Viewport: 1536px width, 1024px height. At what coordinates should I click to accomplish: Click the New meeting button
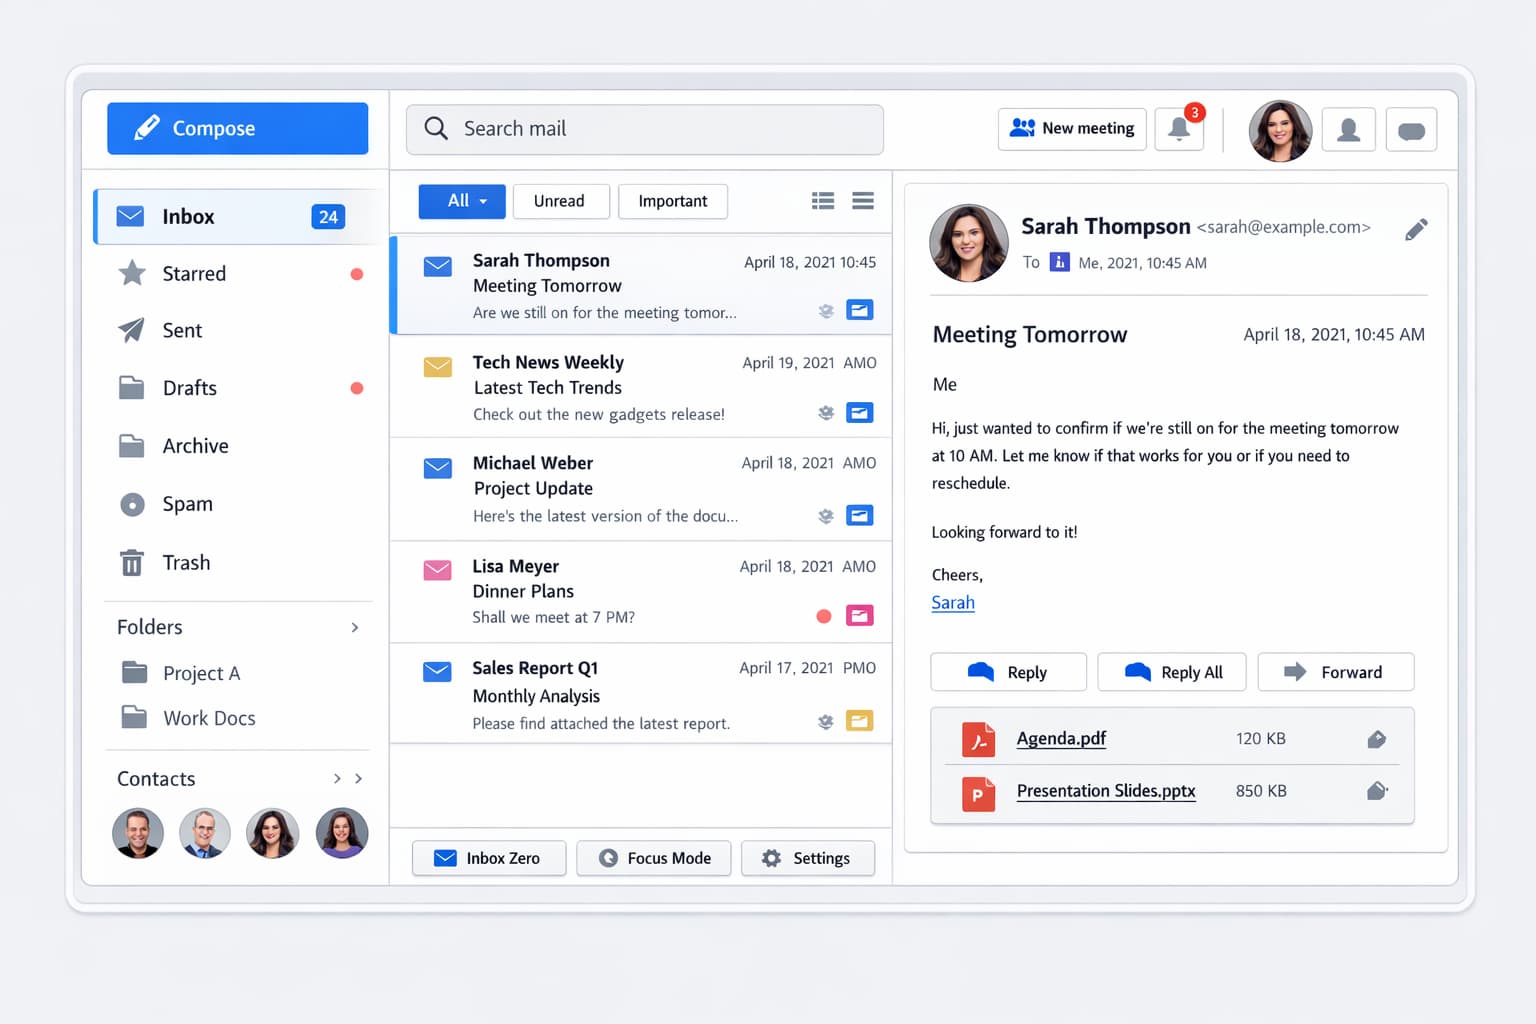pyautogui.click(x=1071, y=128)
